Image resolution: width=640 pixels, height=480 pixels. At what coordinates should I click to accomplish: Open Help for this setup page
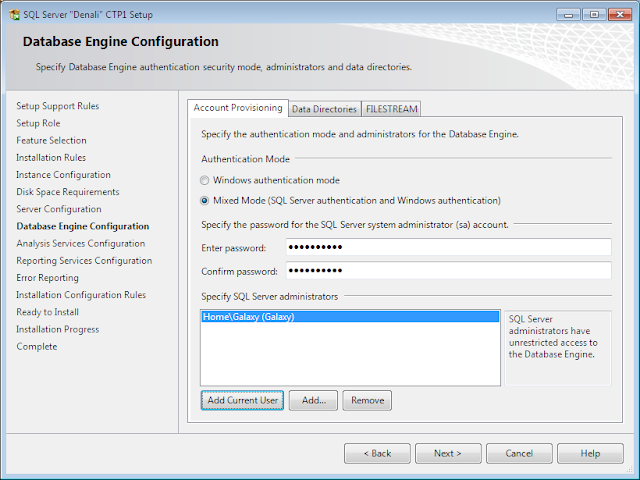click(590, 453)
